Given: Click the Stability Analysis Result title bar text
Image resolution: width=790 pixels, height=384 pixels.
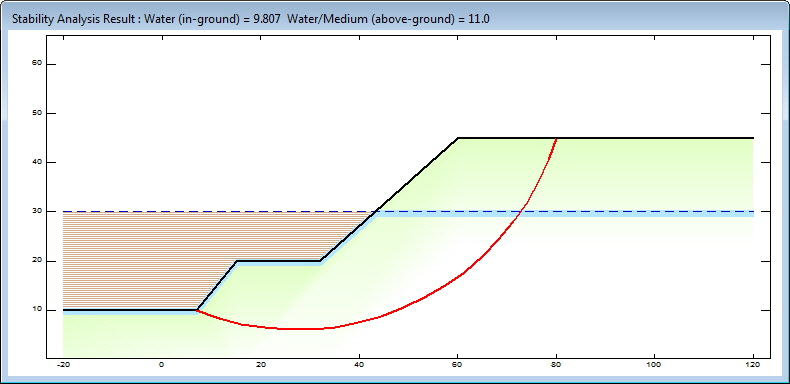Looking at the screenshot, I should tap(250, 19).
